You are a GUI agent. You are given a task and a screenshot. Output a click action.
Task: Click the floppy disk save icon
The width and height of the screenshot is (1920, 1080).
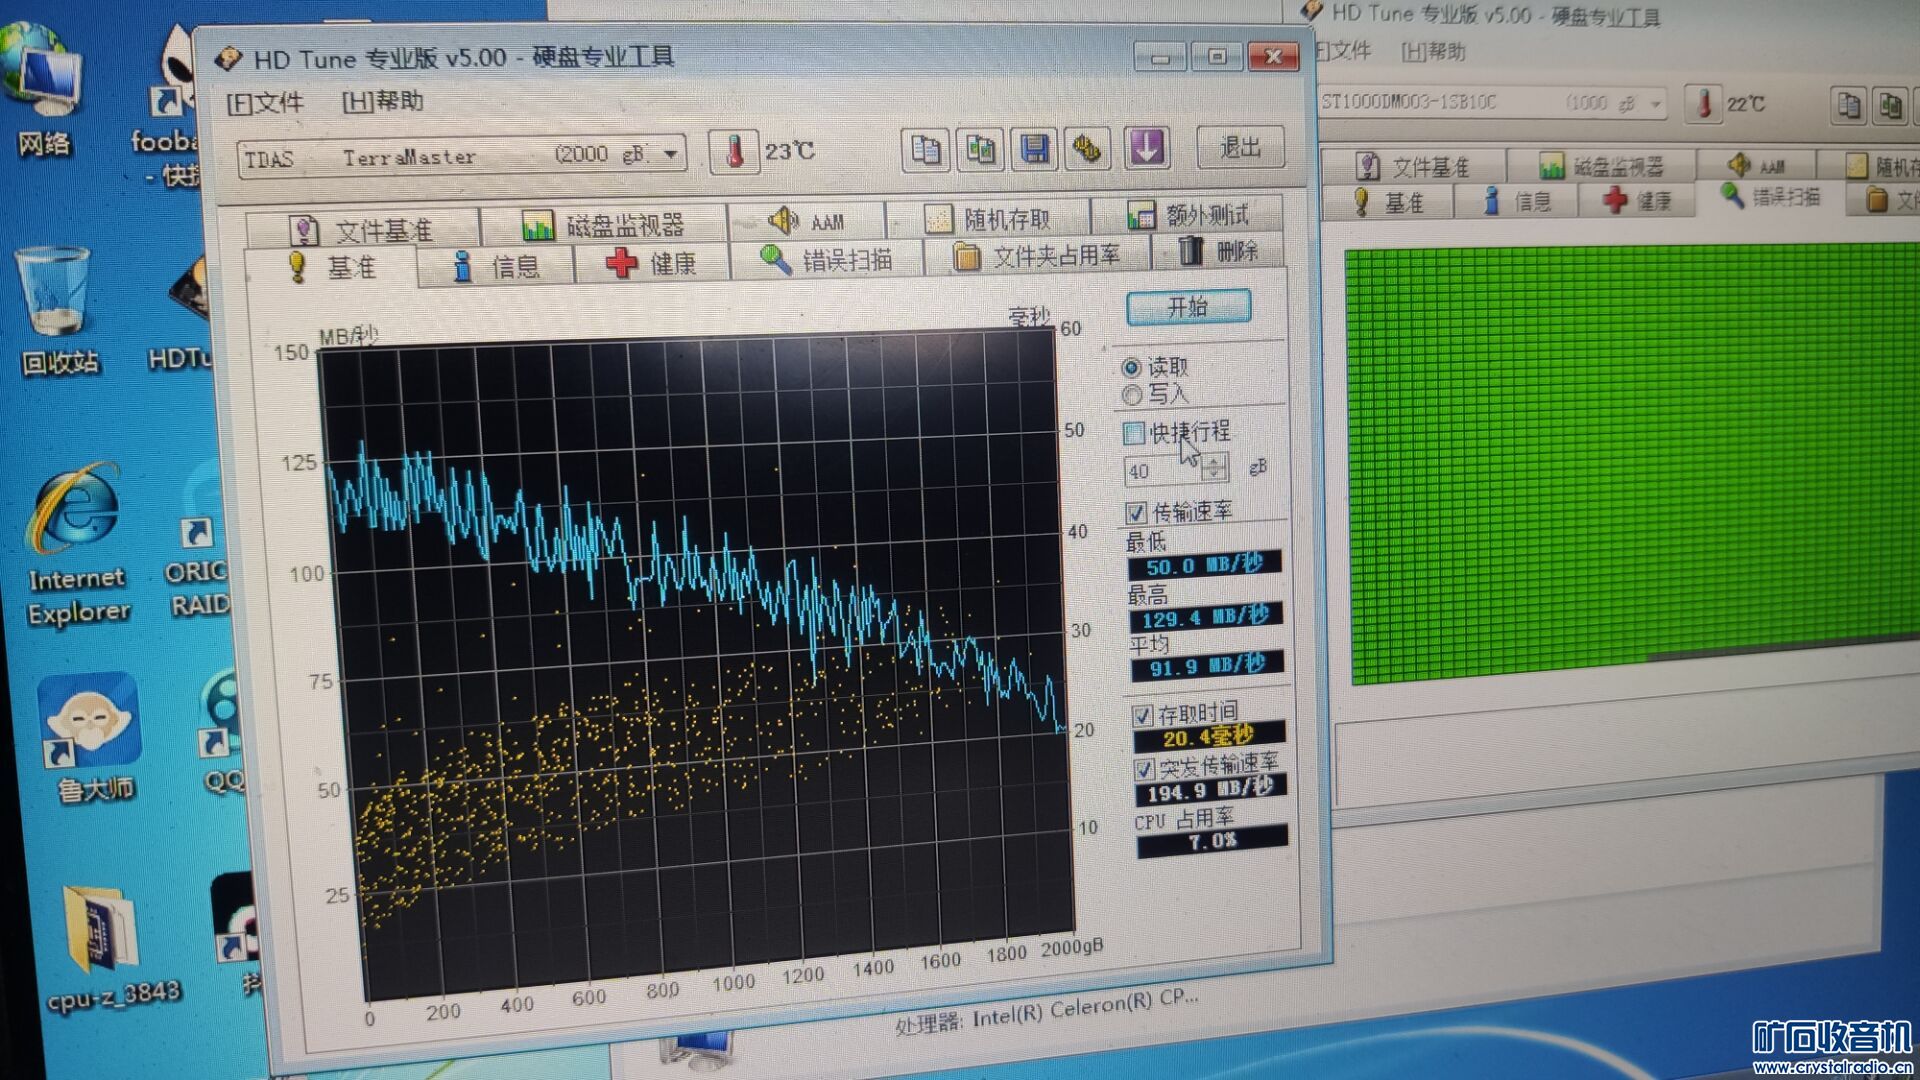(1035, 150)
